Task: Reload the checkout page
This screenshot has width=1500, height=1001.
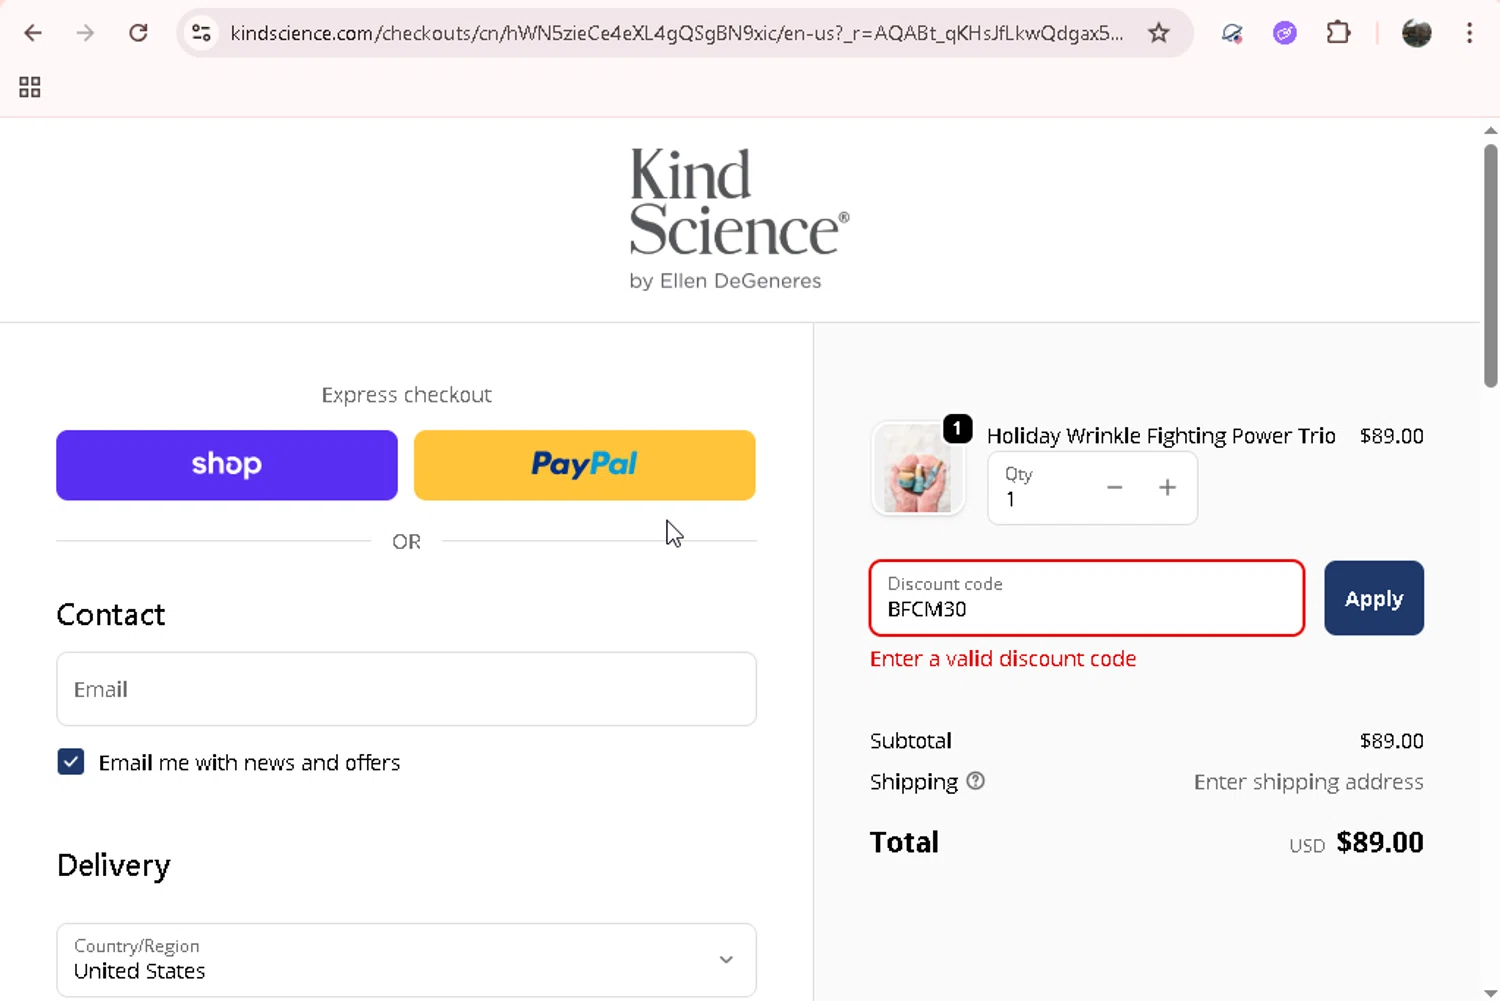Action: [x=138, y=33]
